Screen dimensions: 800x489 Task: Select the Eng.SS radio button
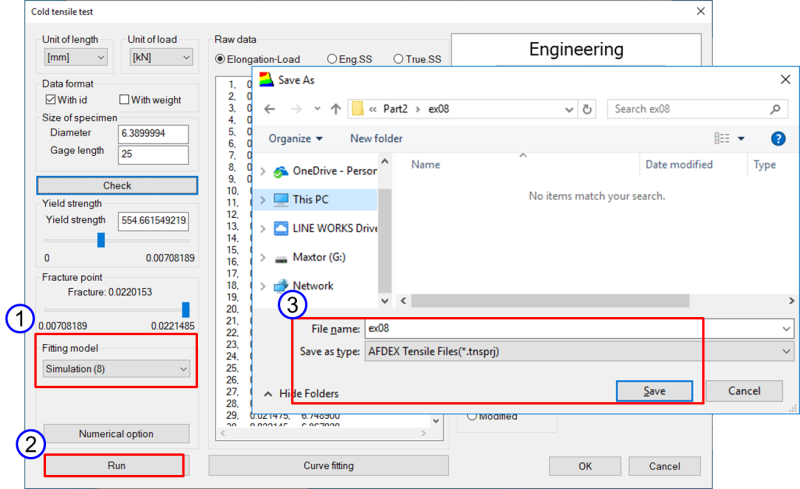pos(332,59)
